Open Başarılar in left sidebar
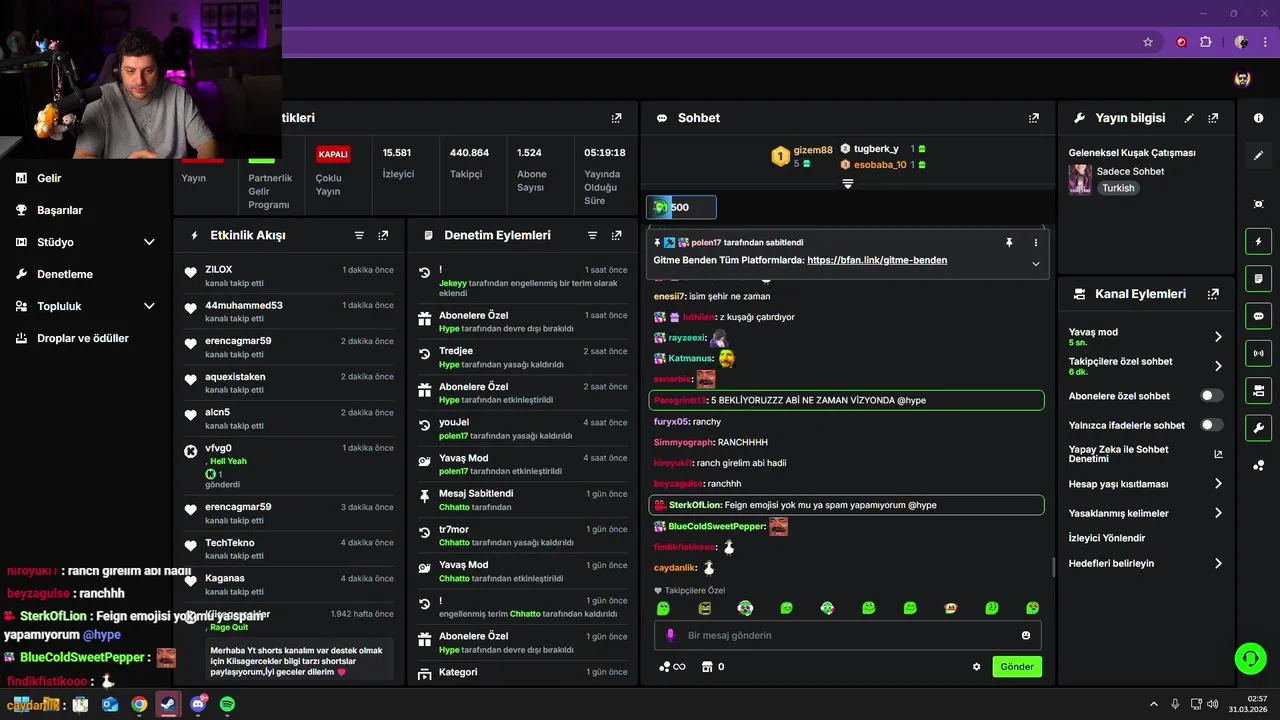 click(60, 210)
